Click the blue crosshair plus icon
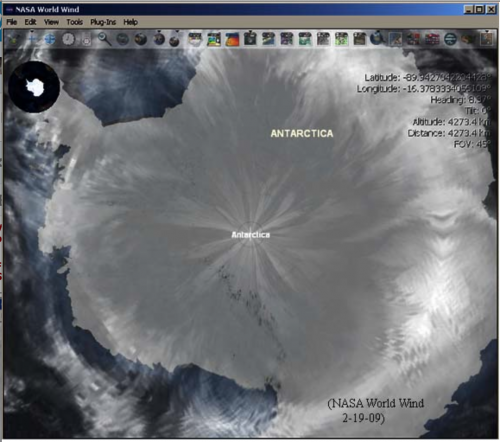 pos(32,39)
